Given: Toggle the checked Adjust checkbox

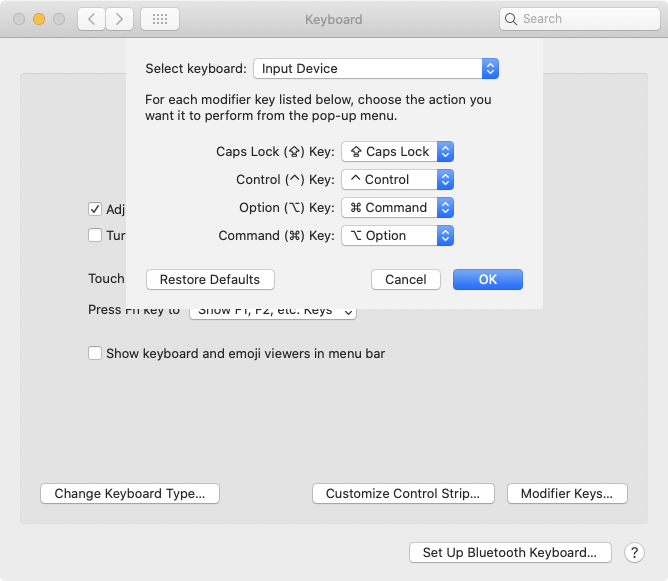Looking at the screenshot, I should click(x=96, y=209).
